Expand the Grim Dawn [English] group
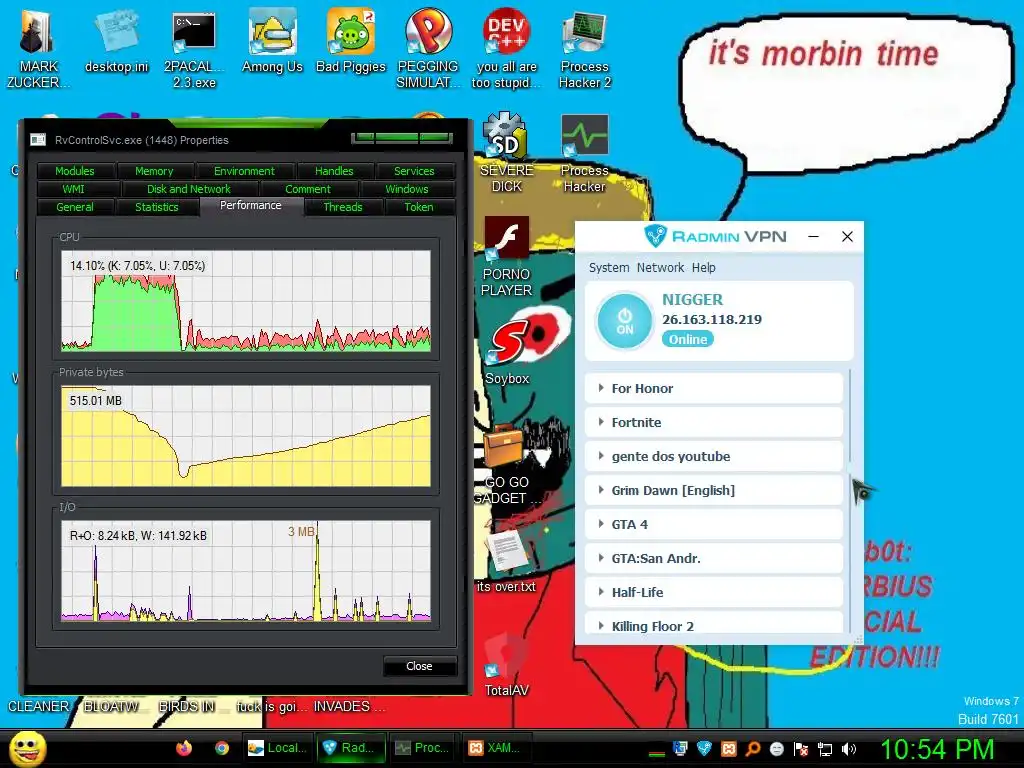 point(714,490)
